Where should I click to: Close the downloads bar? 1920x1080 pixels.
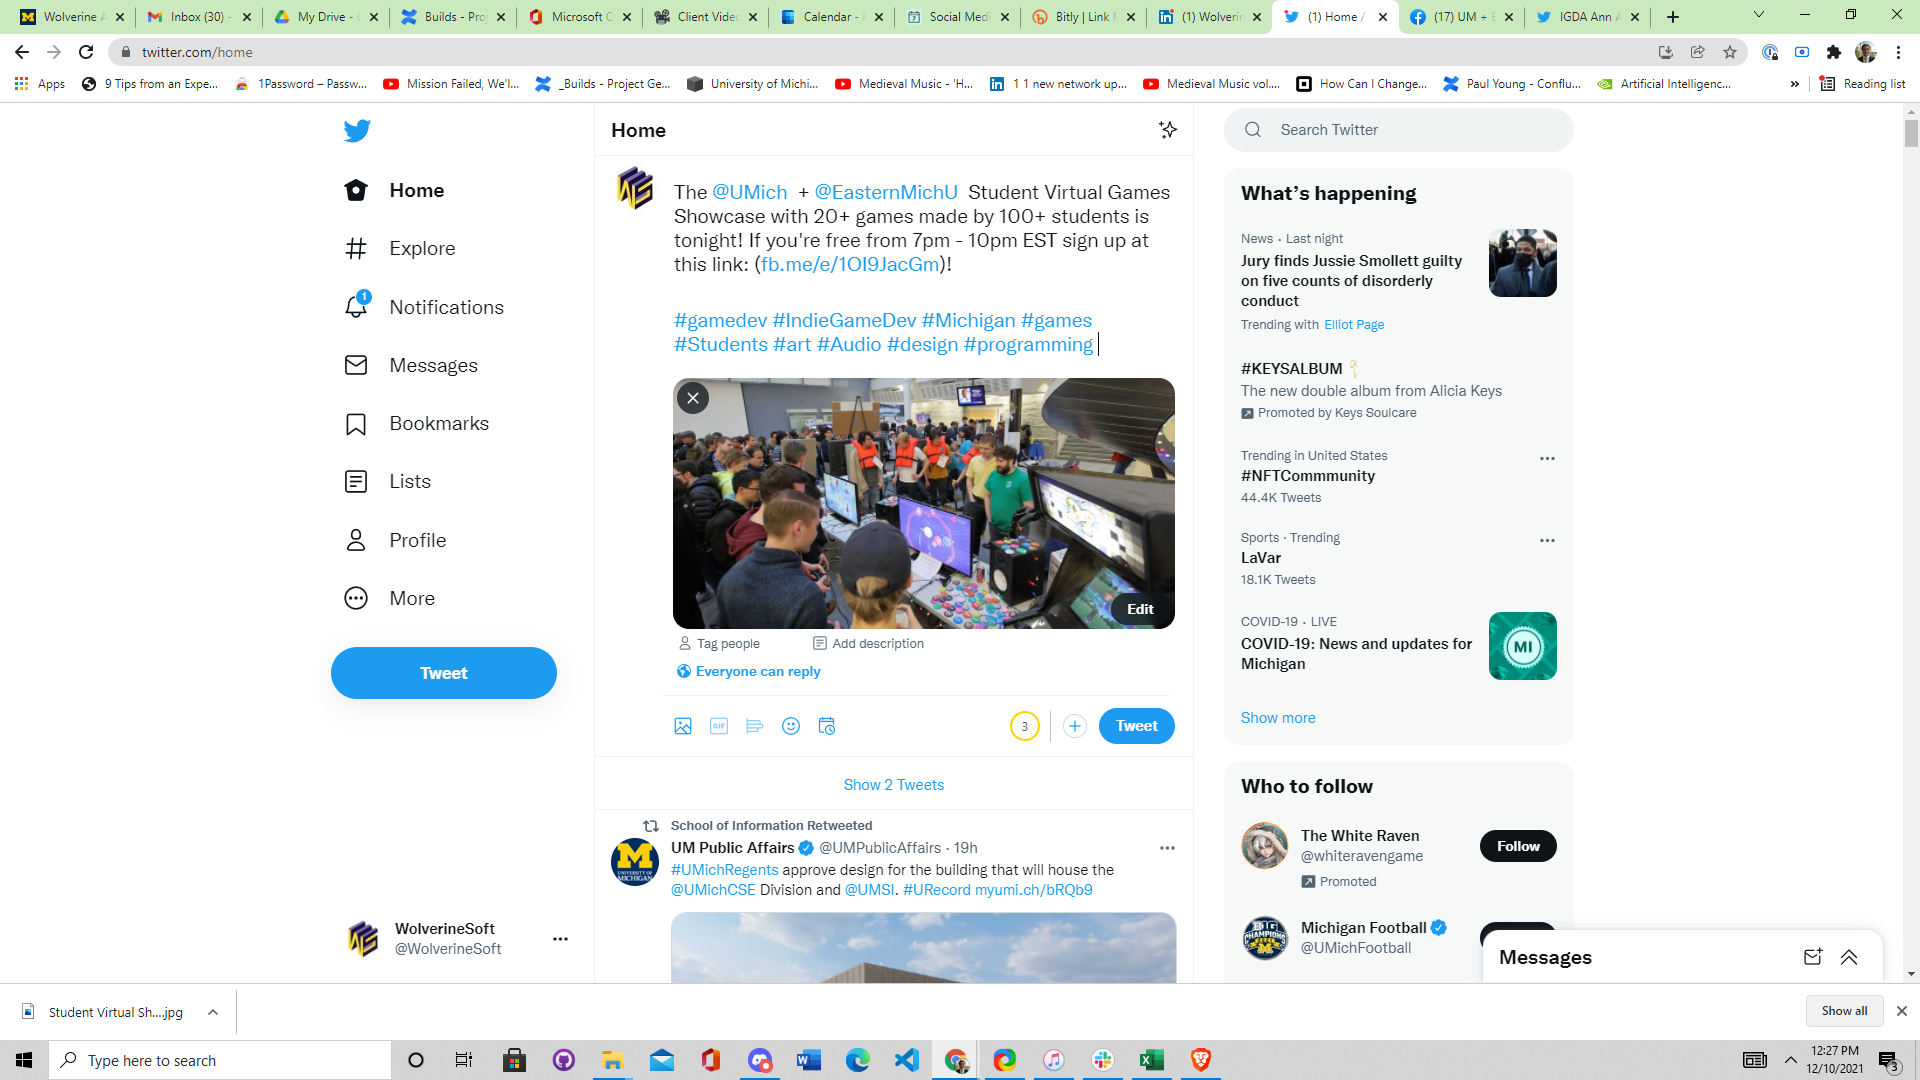1902,1011
